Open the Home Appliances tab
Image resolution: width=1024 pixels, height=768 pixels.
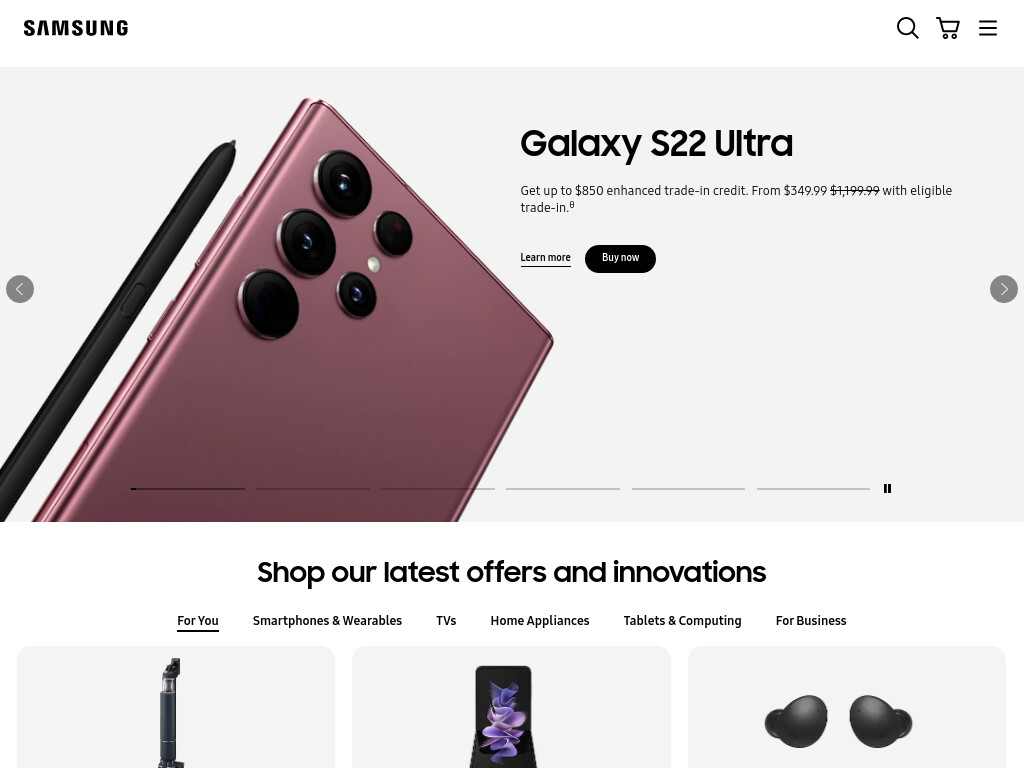540,621
